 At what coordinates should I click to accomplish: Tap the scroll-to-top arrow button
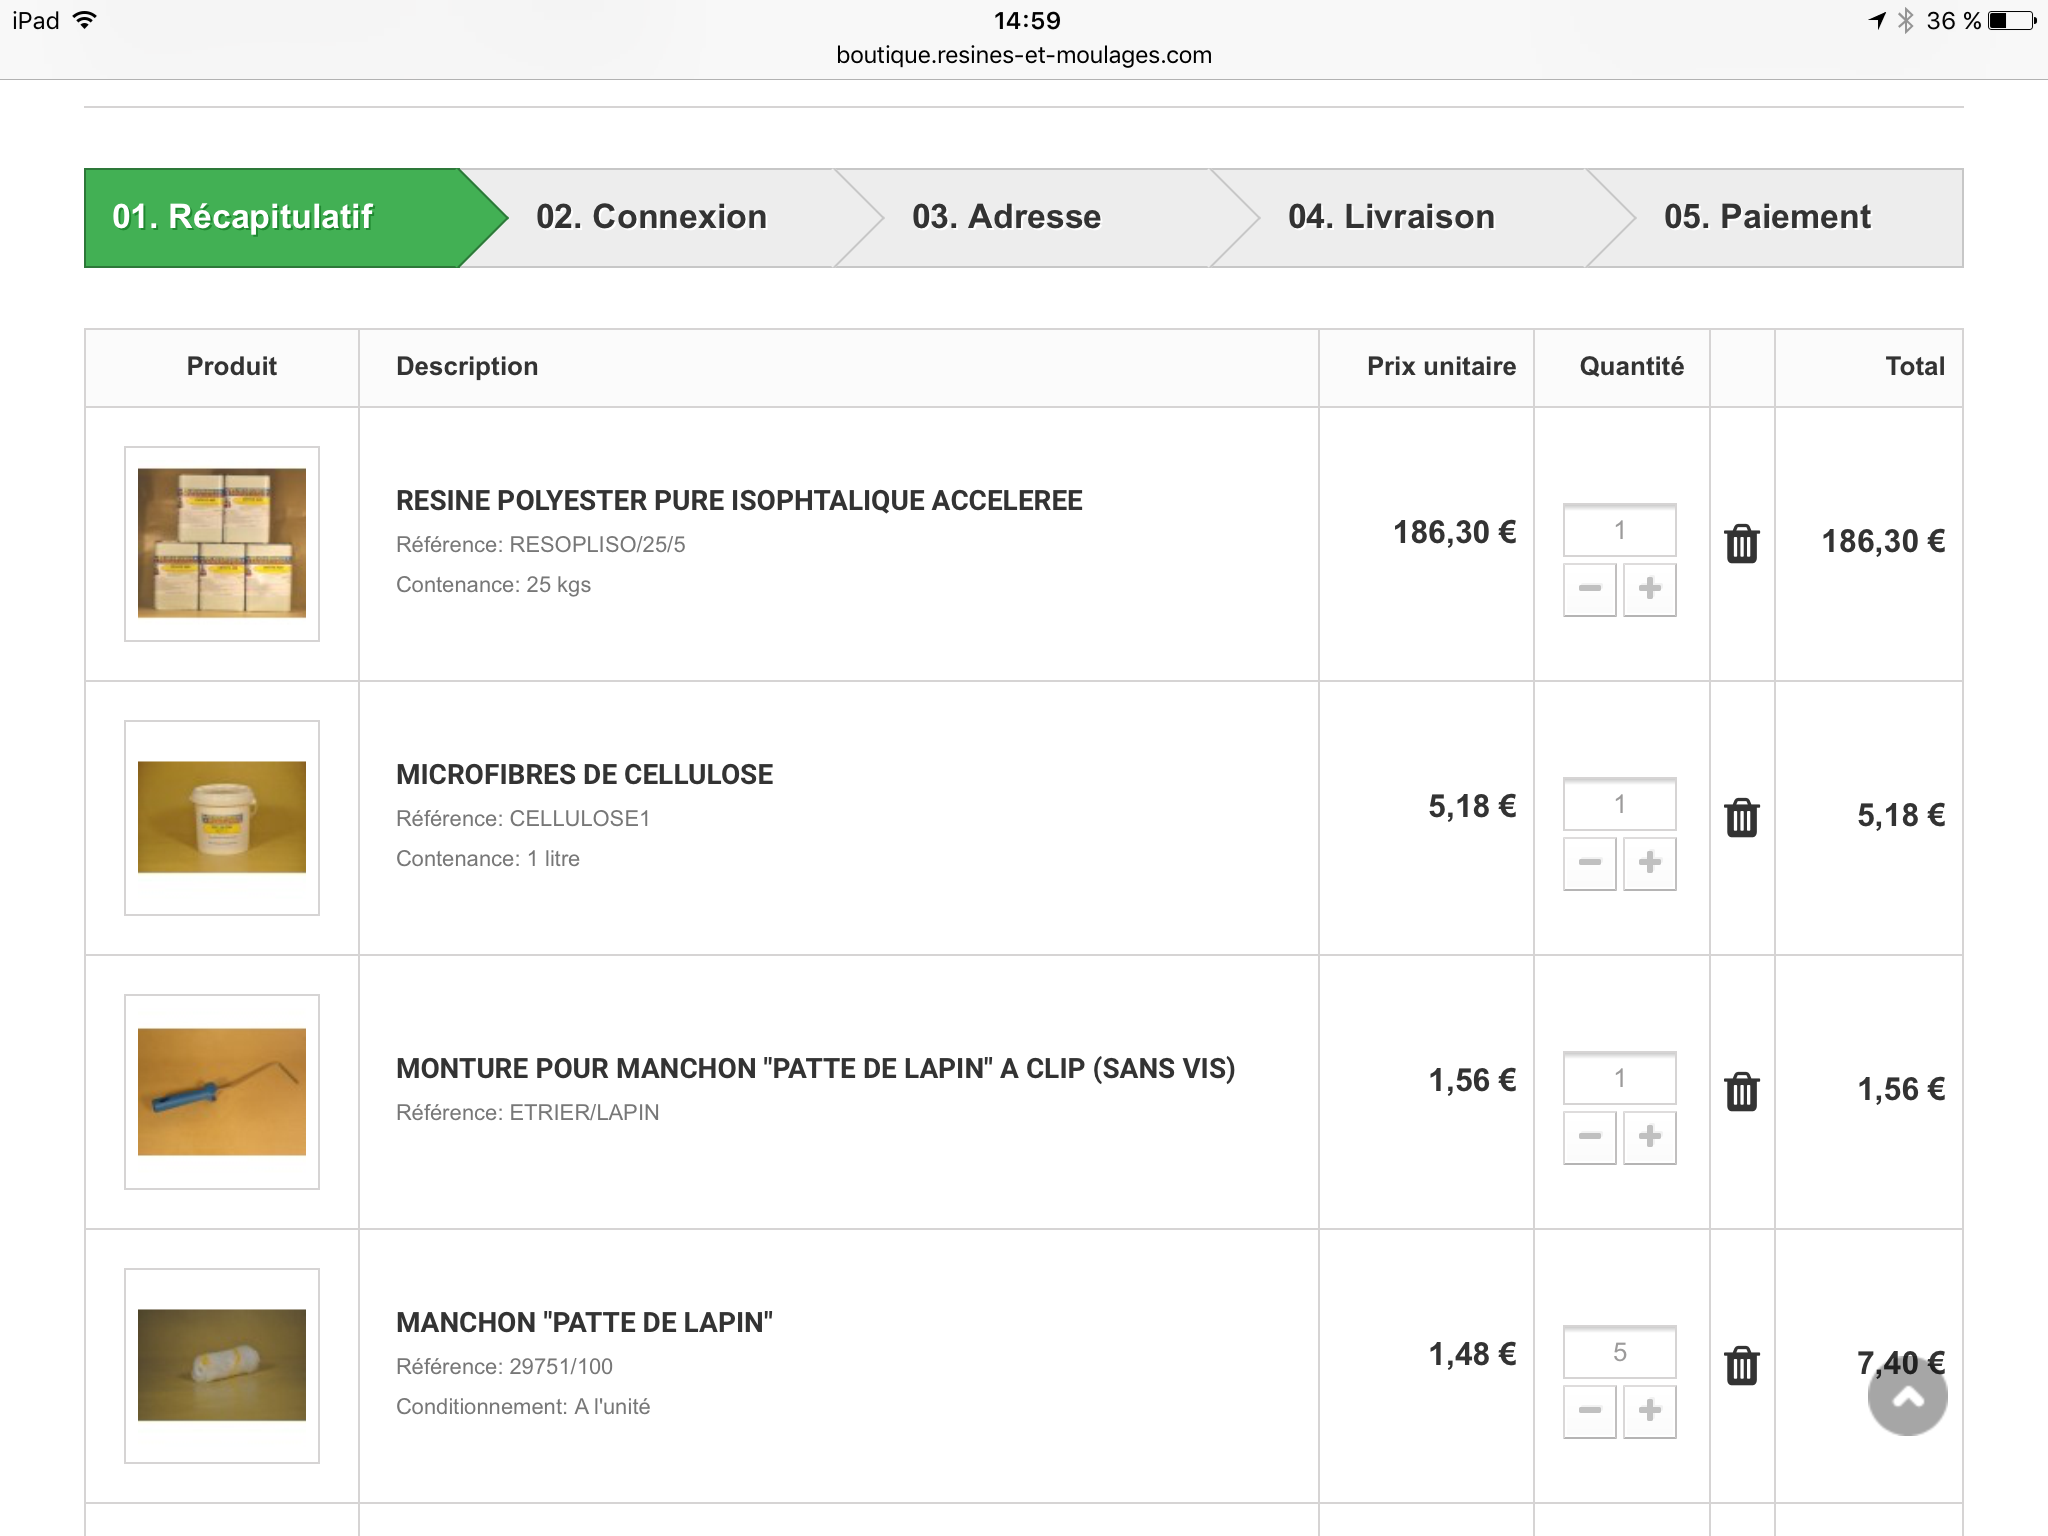[x=1907, y=1397]
